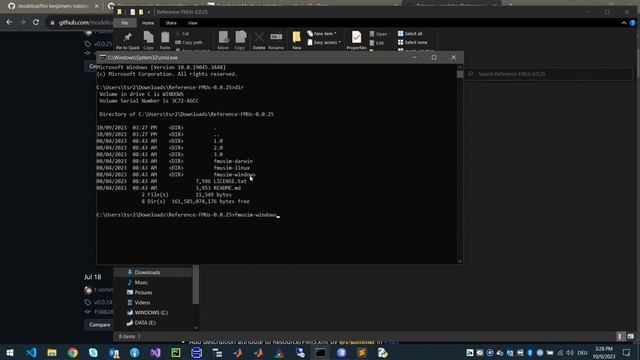Click Select none in Explorer ribbon
The height and width of the screenshot is (360, 640).
(x=413, y=42)
